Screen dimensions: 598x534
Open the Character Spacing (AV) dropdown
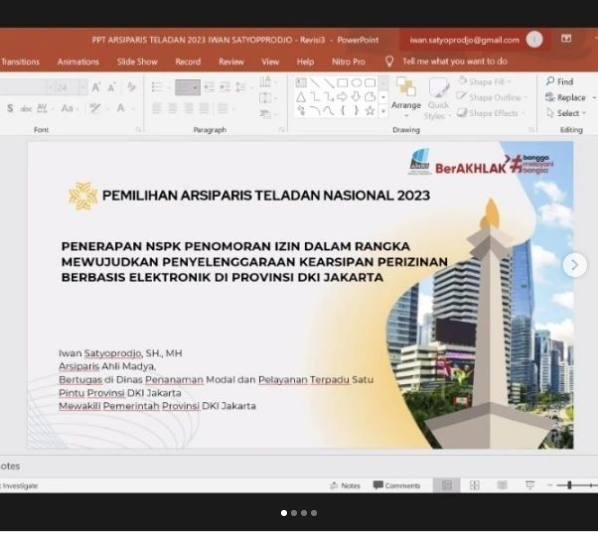pos(44,109)
